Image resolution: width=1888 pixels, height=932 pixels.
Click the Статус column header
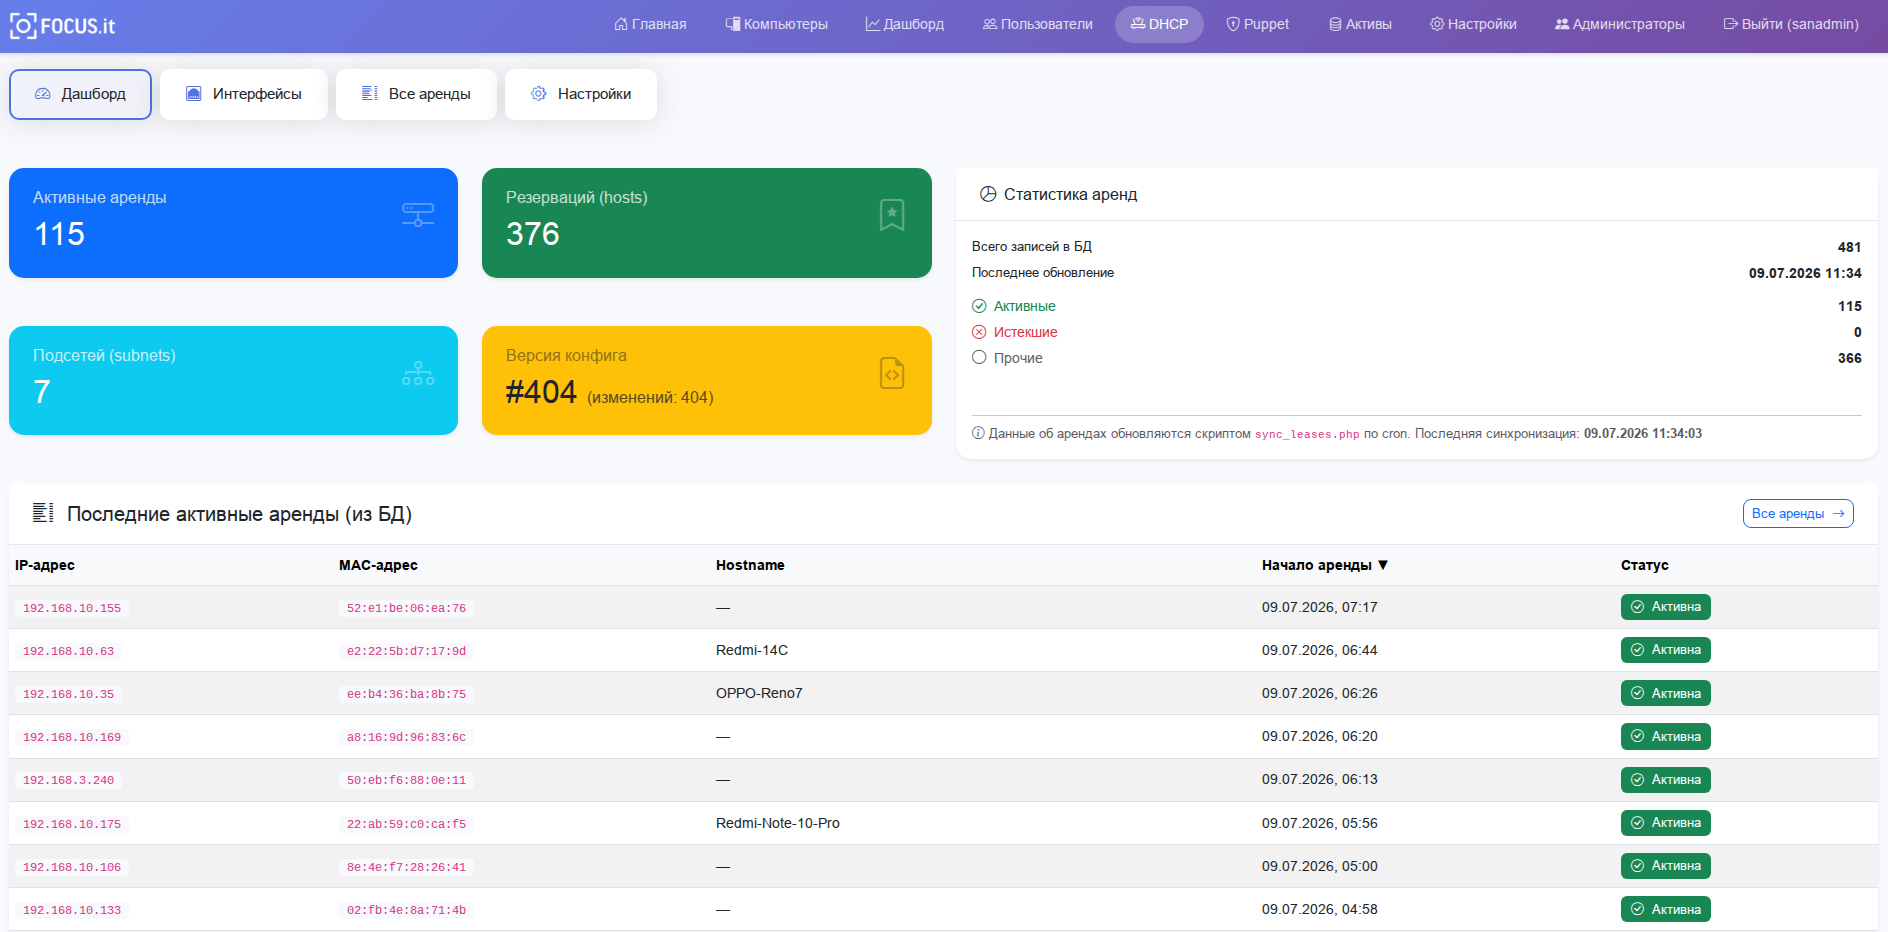pos(1645,565)
